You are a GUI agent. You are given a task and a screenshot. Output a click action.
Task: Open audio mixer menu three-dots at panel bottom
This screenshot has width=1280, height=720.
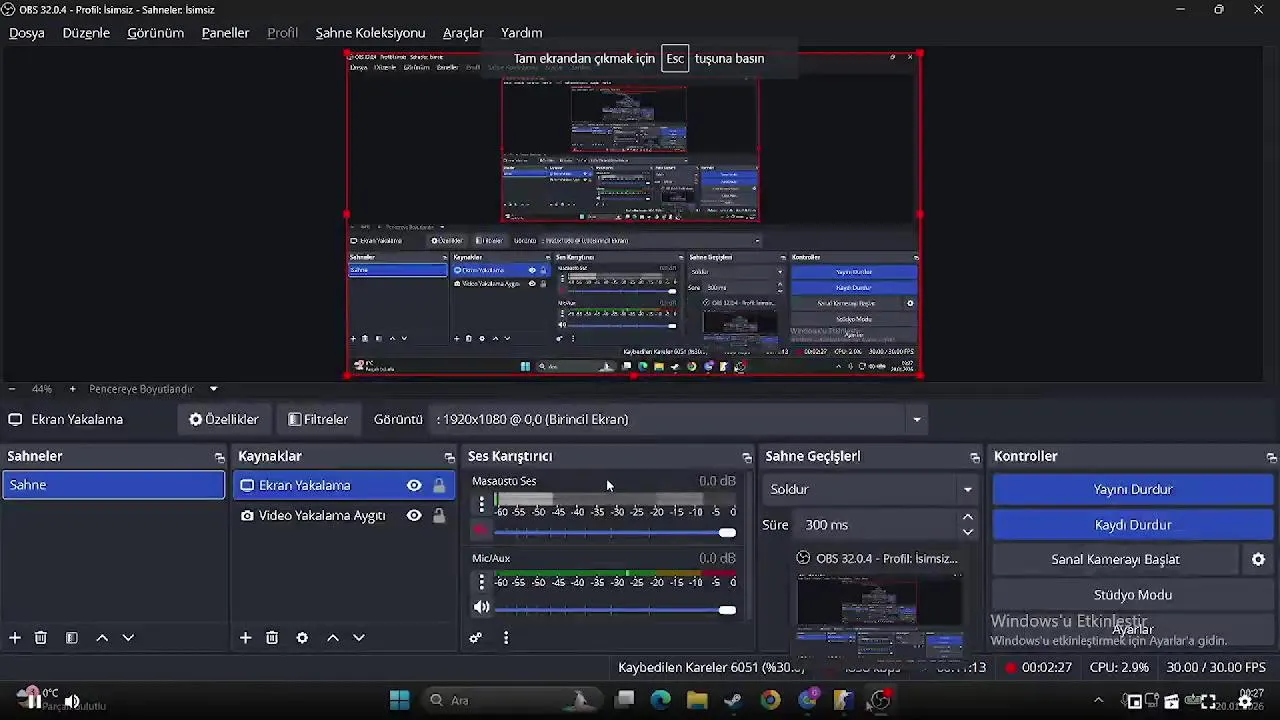tap(506, 638)
